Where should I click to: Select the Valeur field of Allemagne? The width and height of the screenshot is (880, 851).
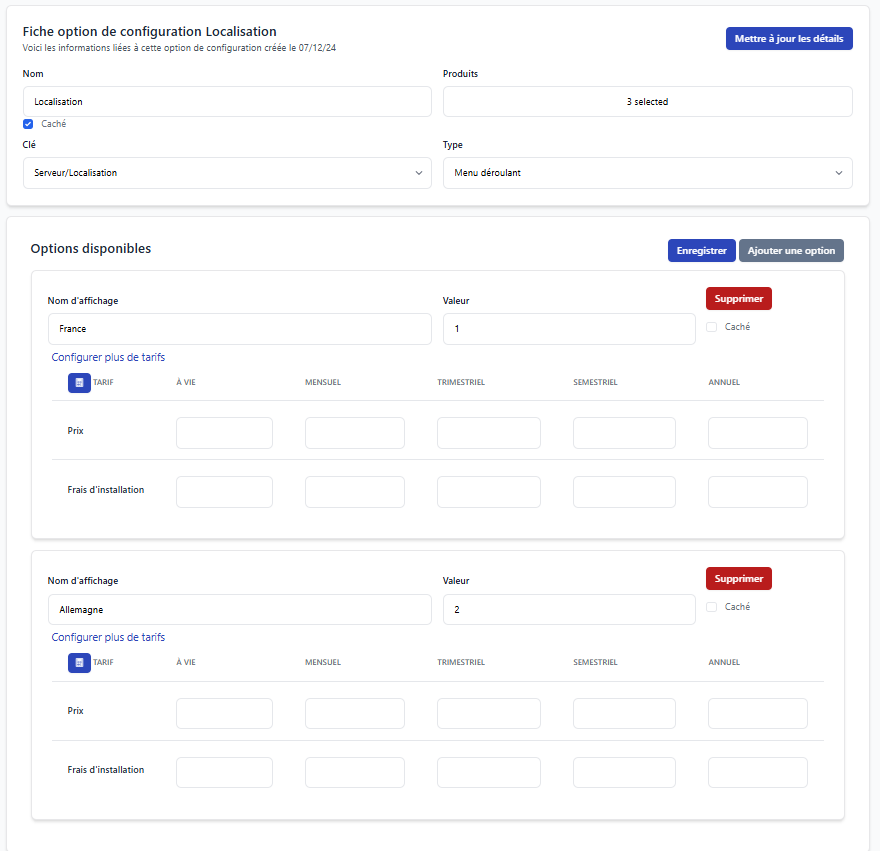(x=568, y=609)
